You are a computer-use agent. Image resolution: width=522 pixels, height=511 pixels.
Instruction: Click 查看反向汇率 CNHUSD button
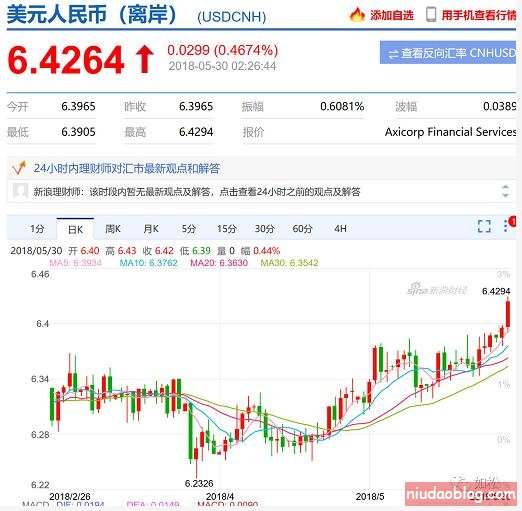448,53
